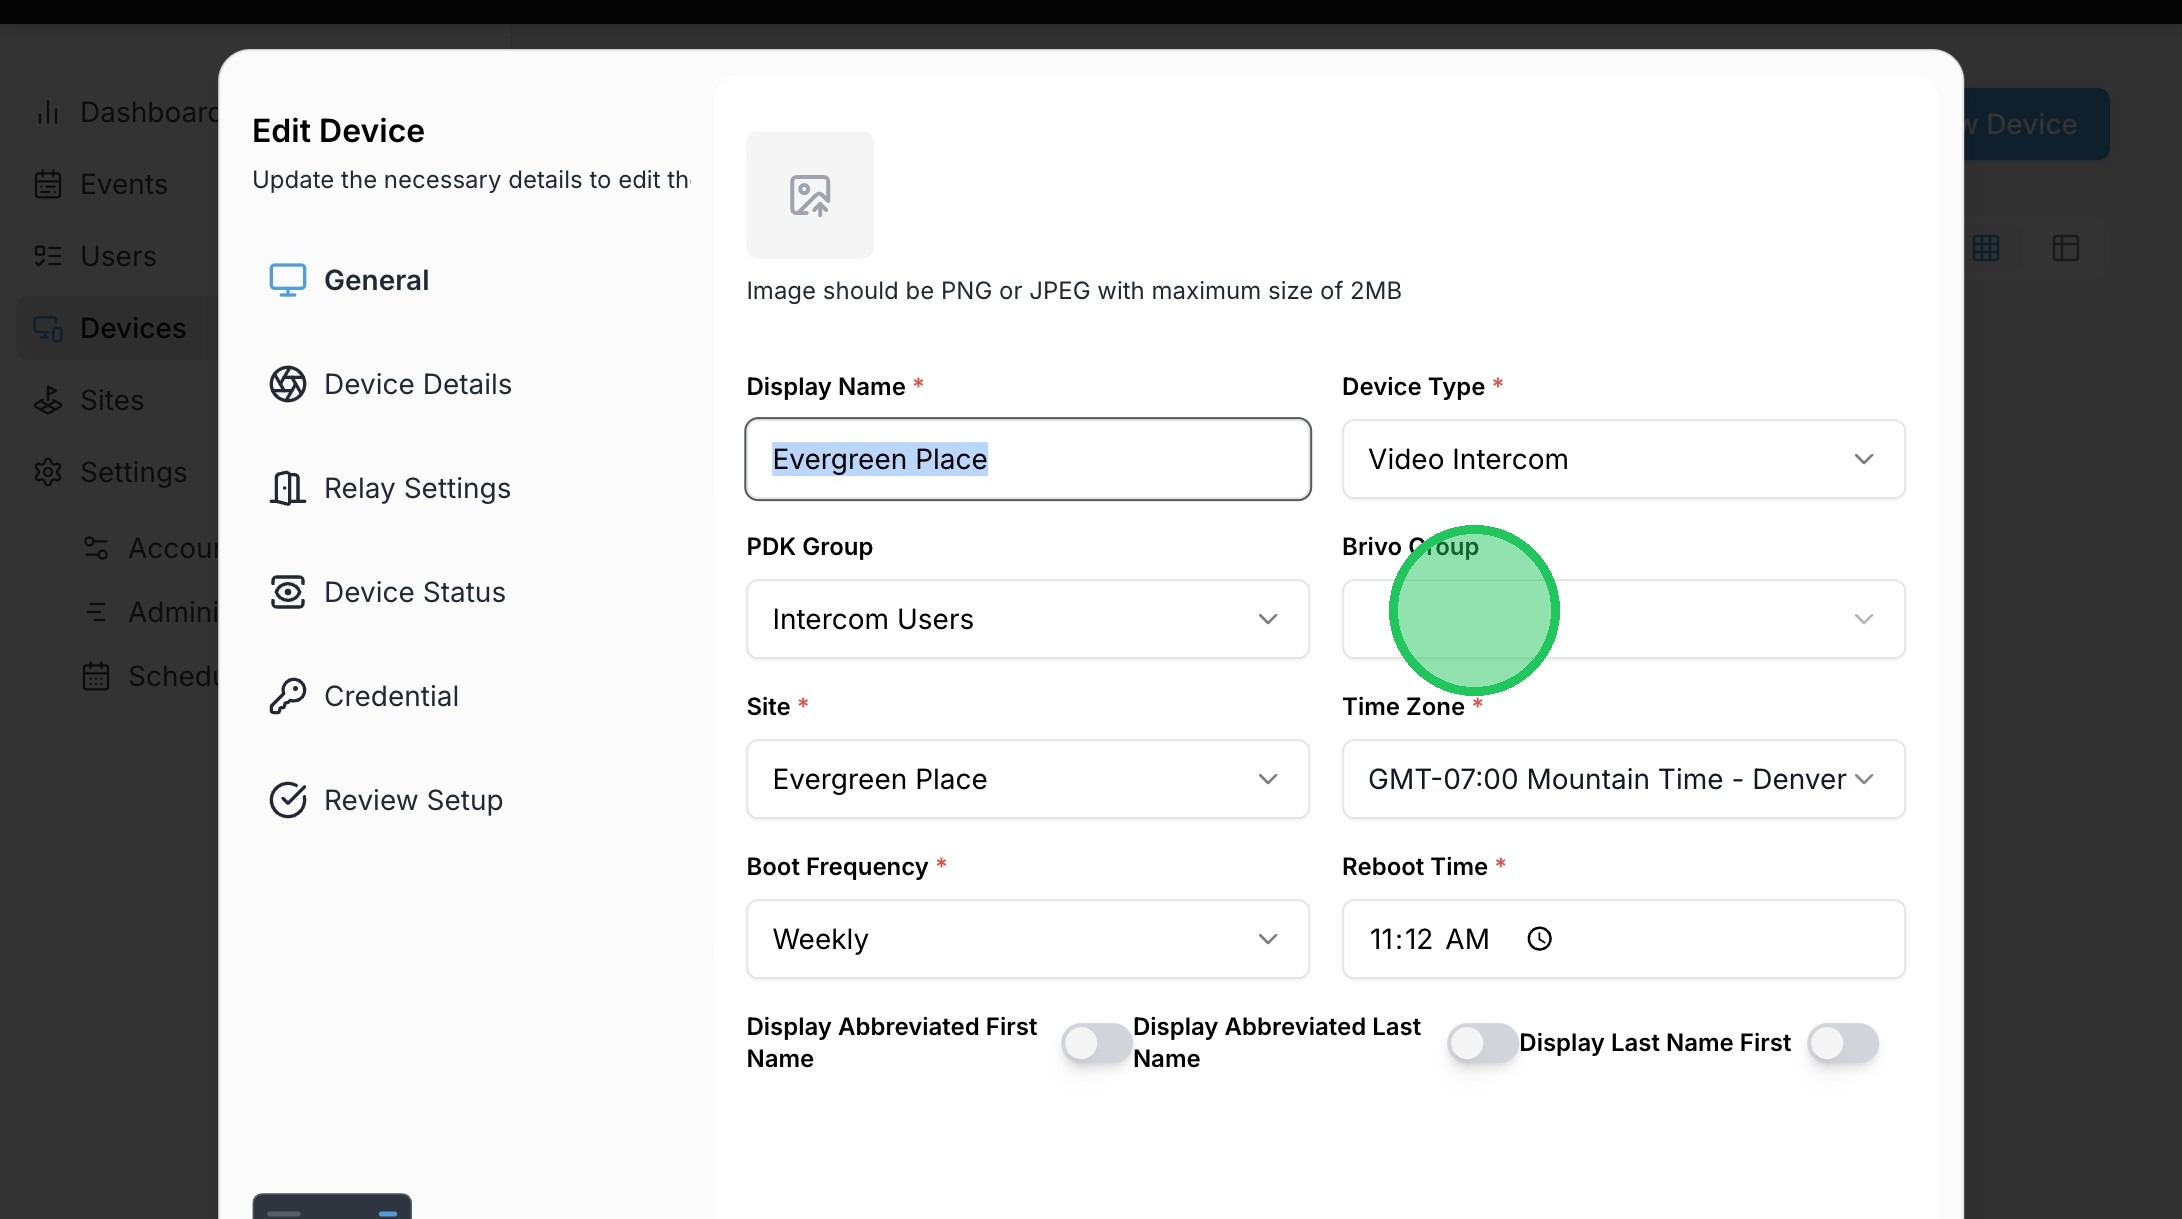The height and width of the screenshot is (1219, 2182).
Task: Toggle Display Abbreviated Last Name switch
Action: coord(1482,1043)
